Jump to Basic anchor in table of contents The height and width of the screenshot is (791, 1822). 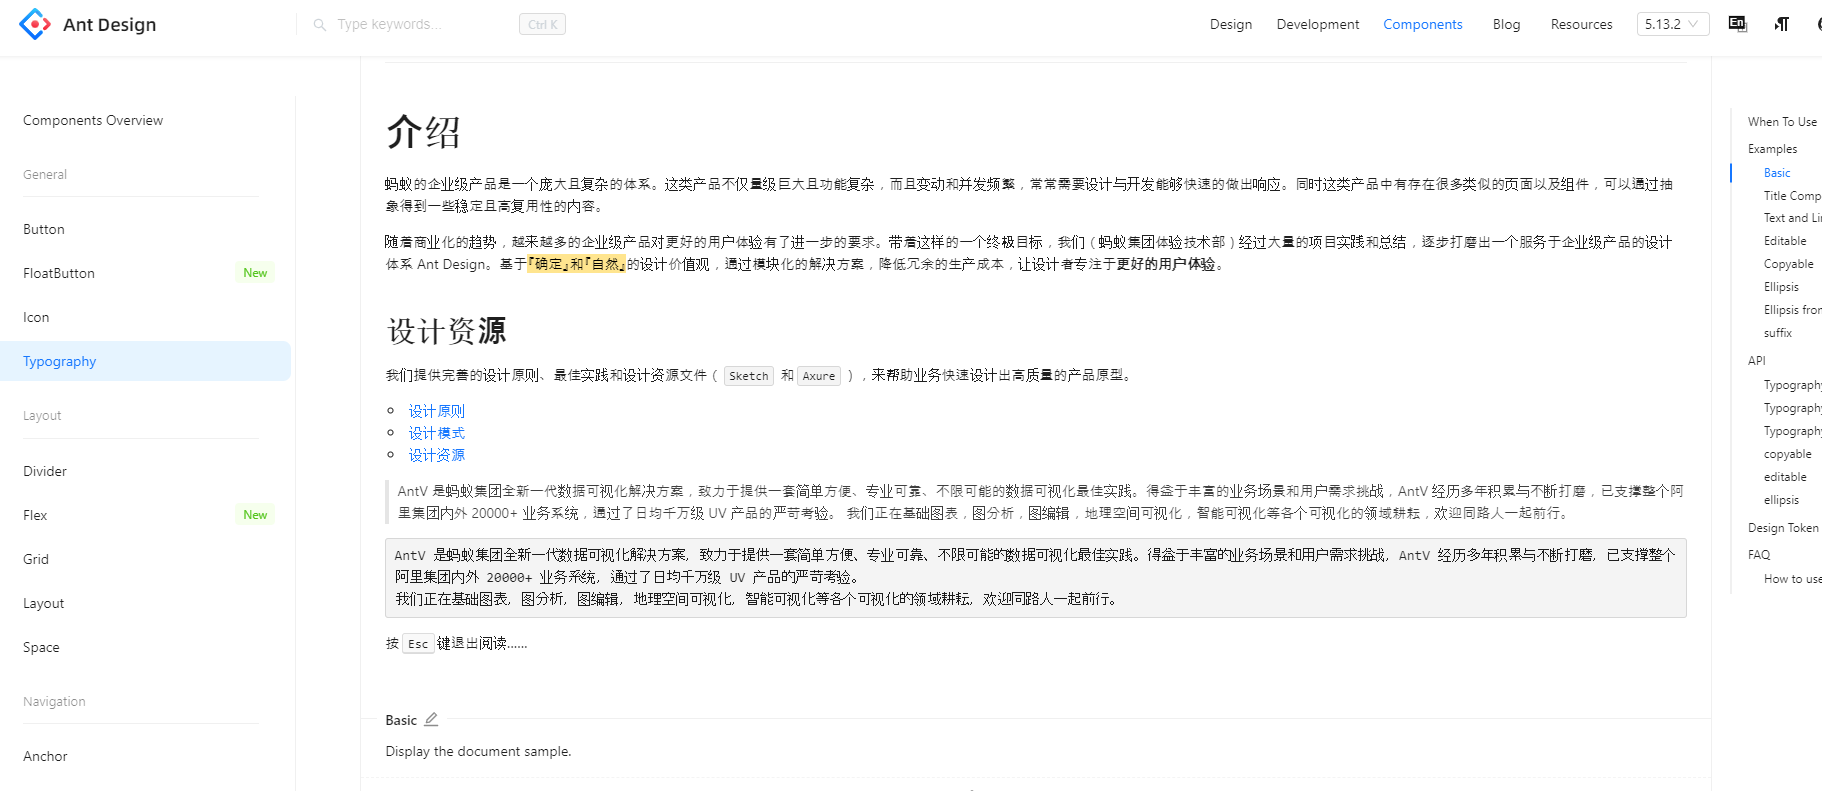pos(1777,173)
